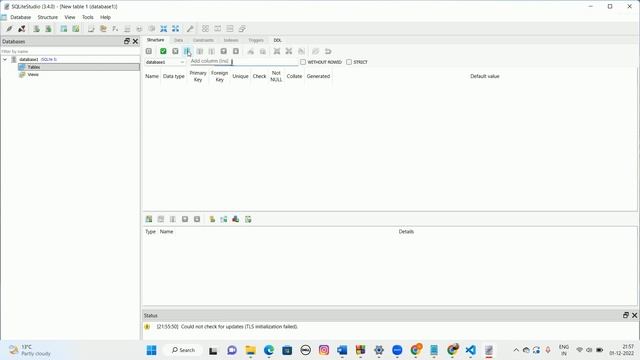Close the Status panel
Image resolution: width=640 pixels, height=360 pixels.
(x=634, y=315)
